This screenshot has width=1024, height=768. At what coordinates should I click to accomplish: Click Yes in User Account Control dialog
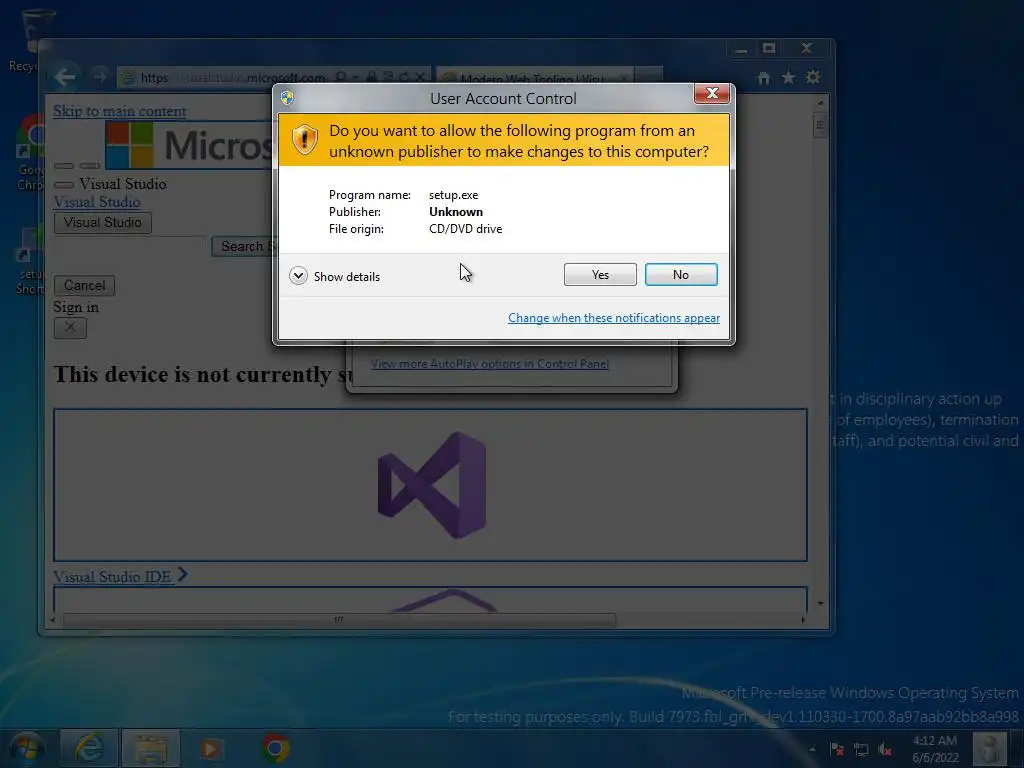pos(600,275)
